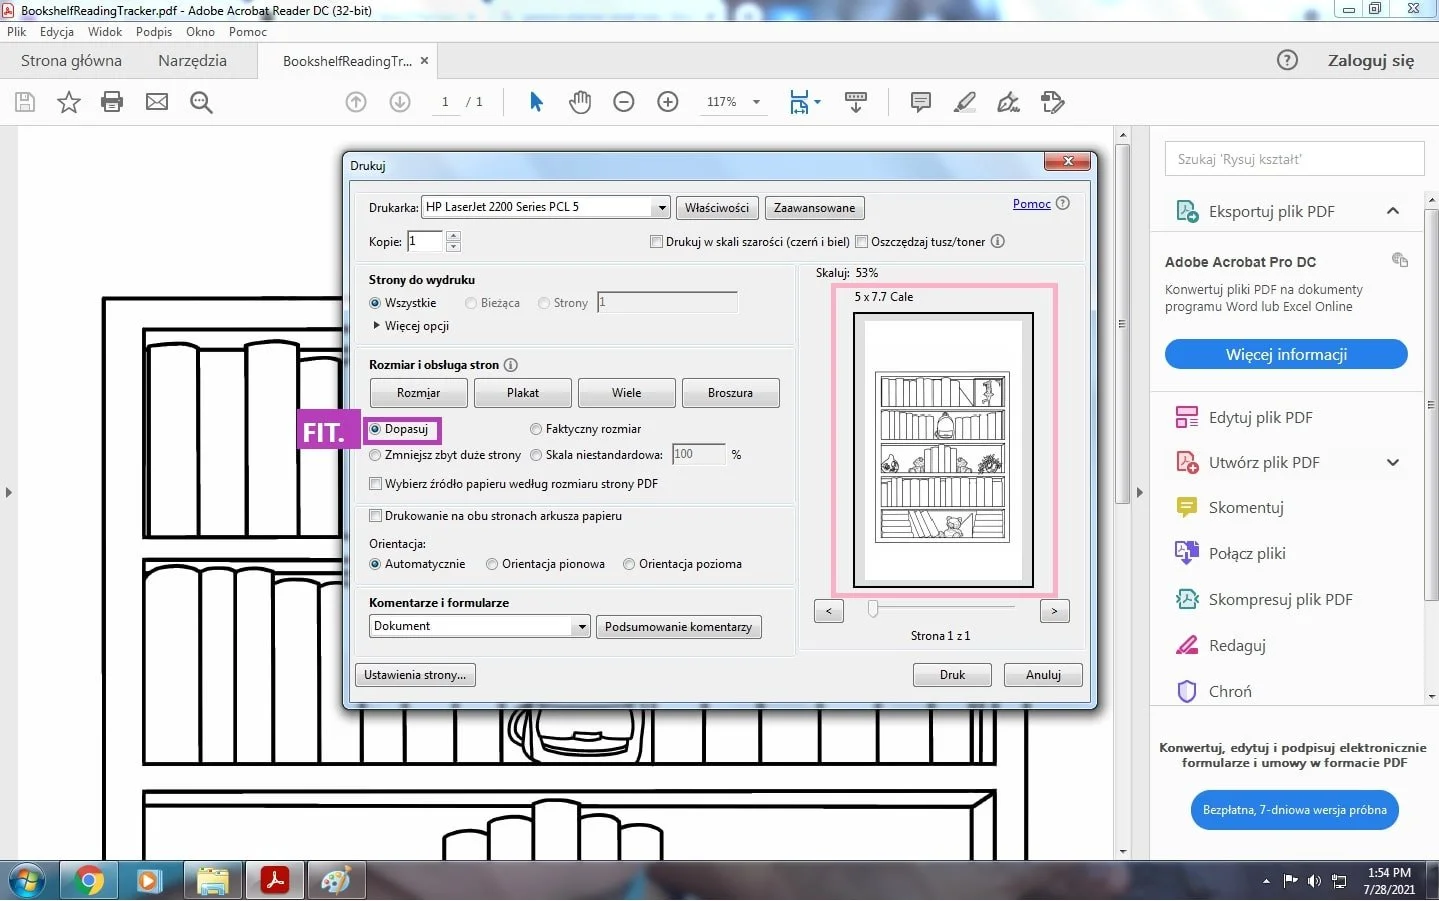Click the volume speaker tray icon
Image resolution: width=1439 pixels, height=901 pixels.
1314,881
